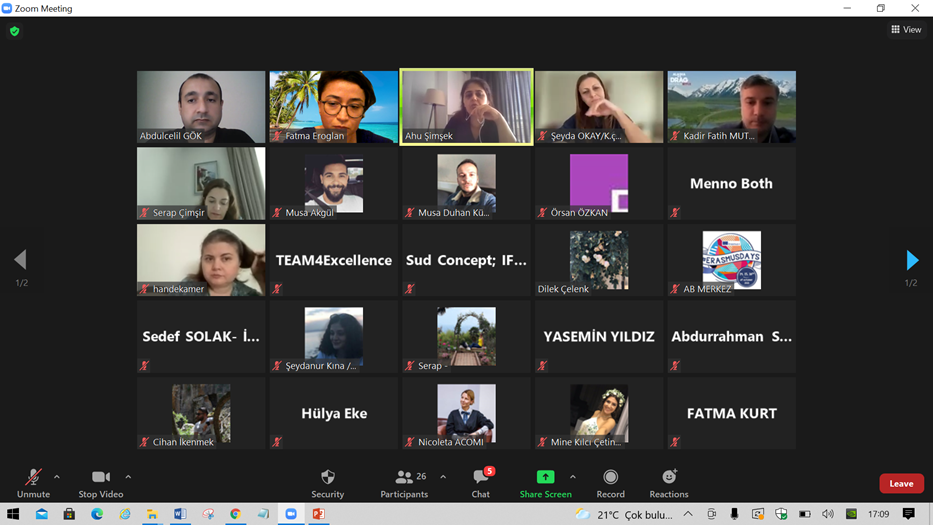This screenshot has height=525, width=933.
Task: Expand share options arrow beside Share Screen
Action: [572, 477]
